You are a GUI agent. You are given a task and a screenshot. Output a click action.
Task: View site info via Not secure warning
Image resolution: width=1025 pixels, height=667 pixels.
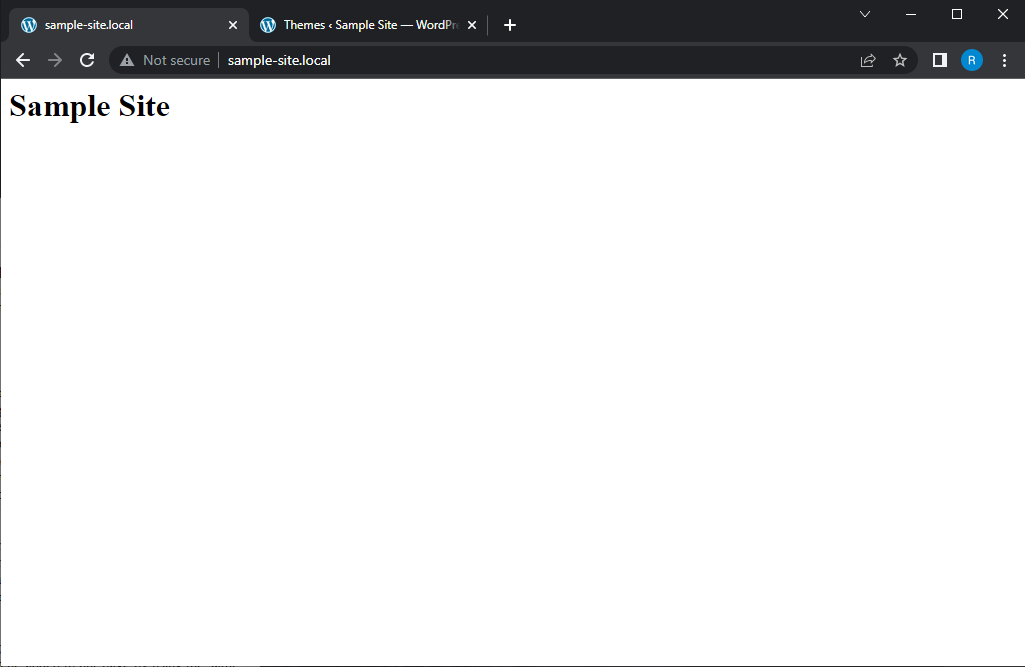(x=165, y=60)
